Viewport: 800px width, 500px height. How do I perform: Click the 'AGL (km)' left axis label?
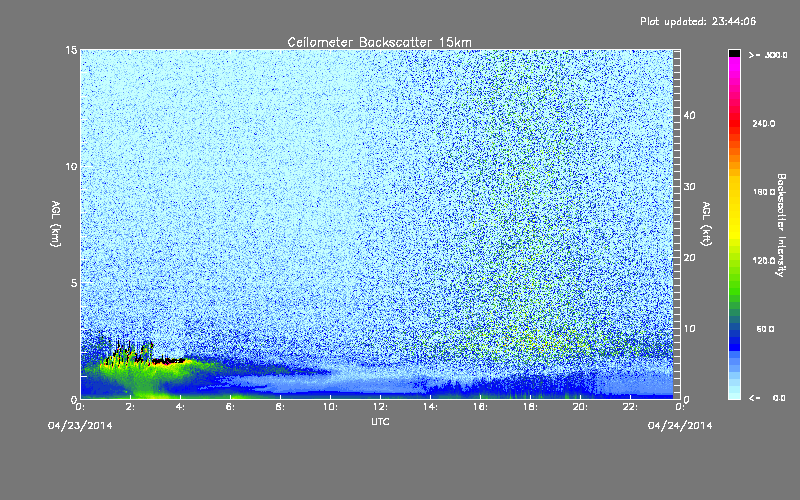56,224
